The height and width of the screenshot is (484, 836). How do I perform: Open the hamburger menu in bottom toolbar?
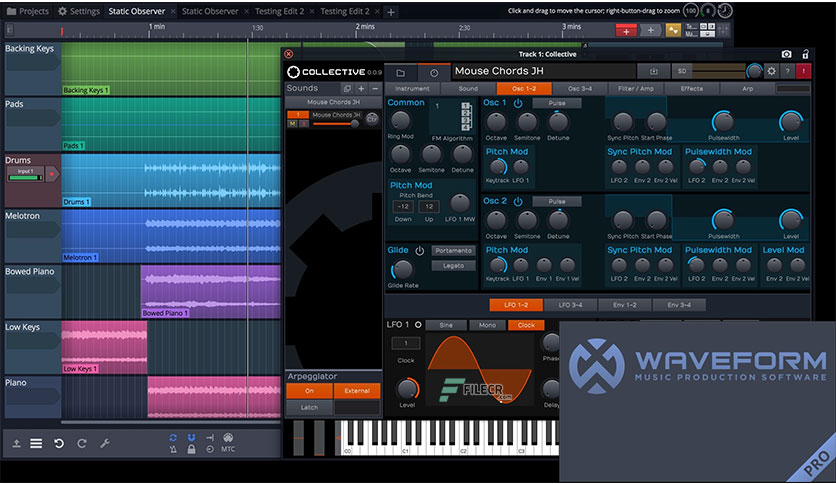36,443
